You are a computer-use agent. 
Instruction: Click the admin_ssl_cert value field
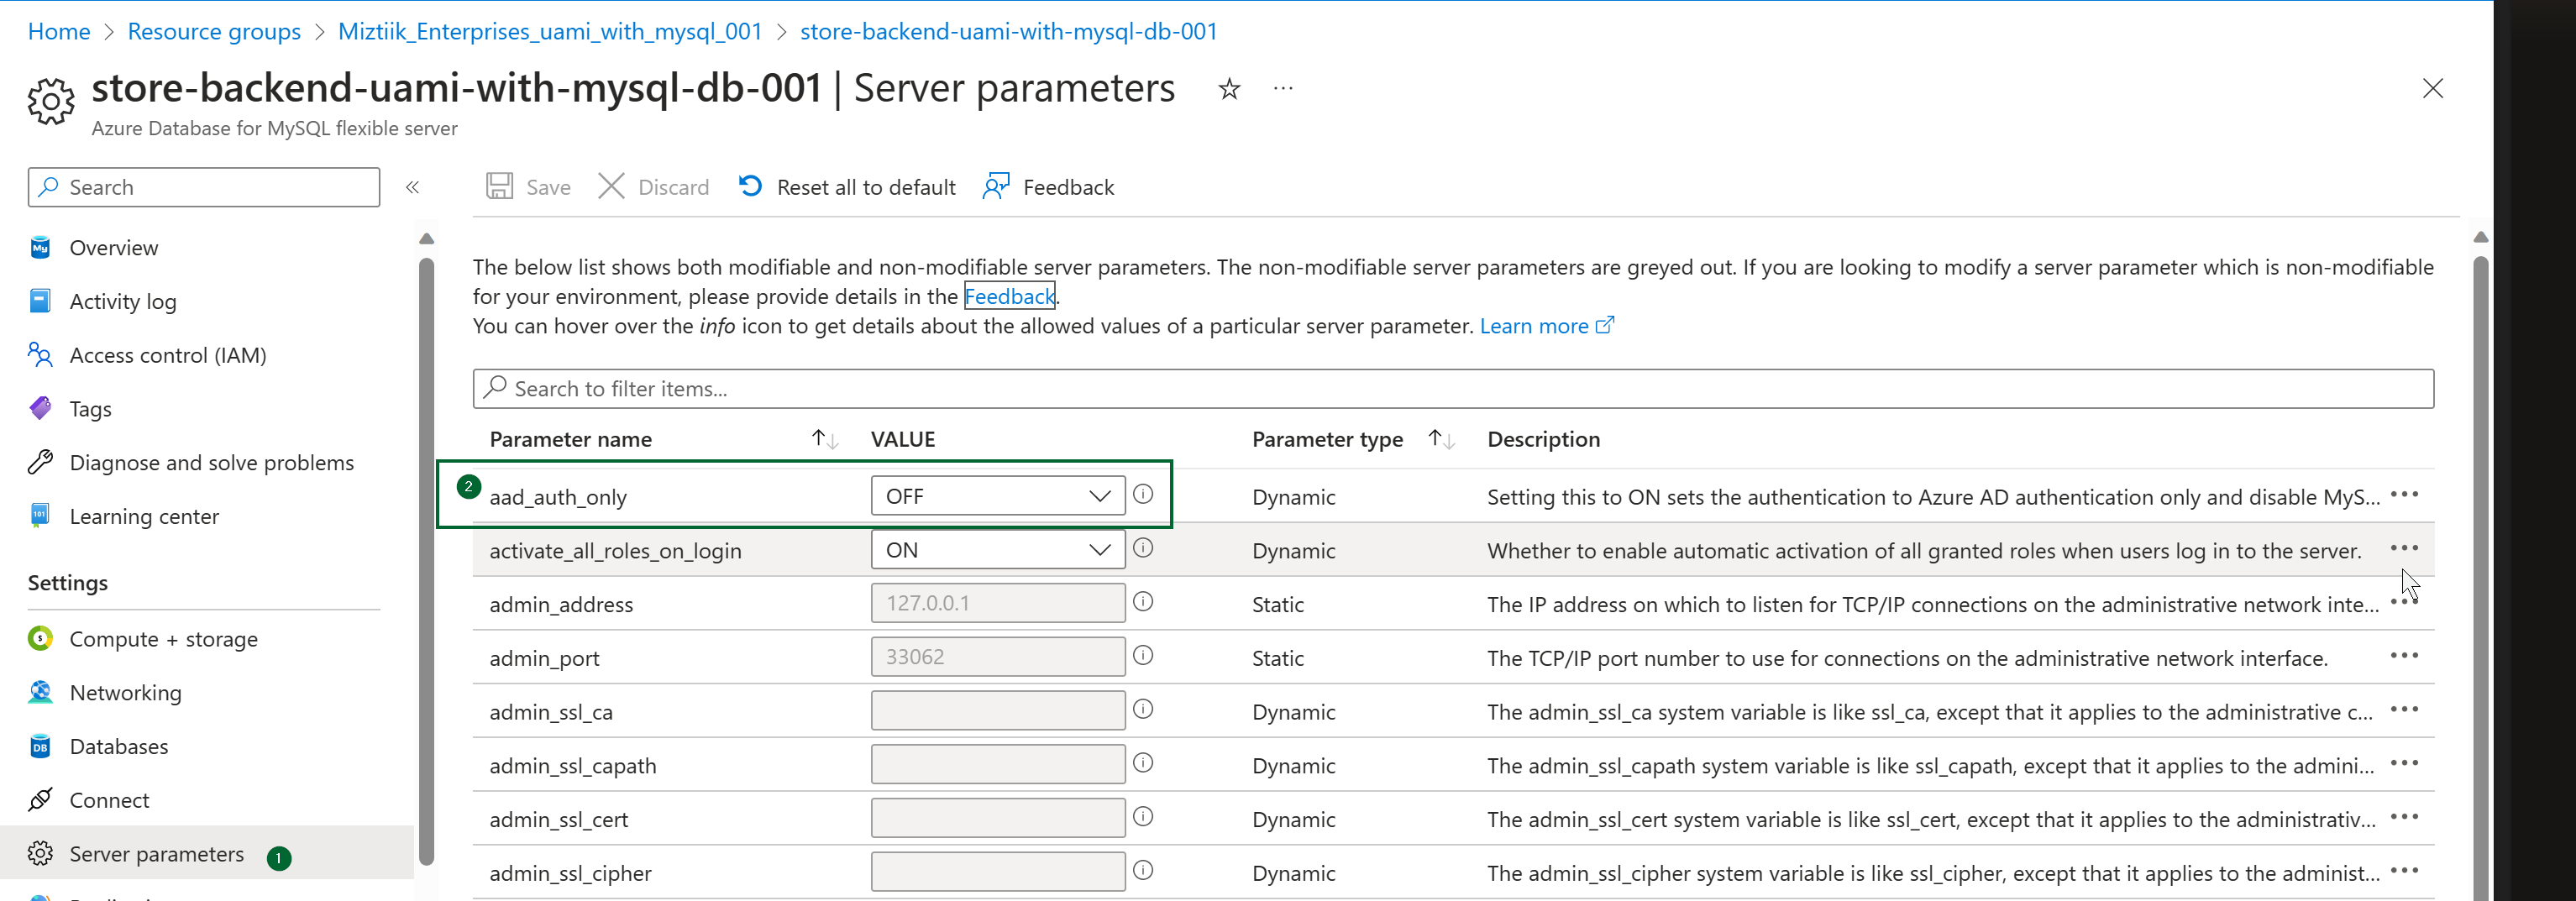(x=998, y=818)
